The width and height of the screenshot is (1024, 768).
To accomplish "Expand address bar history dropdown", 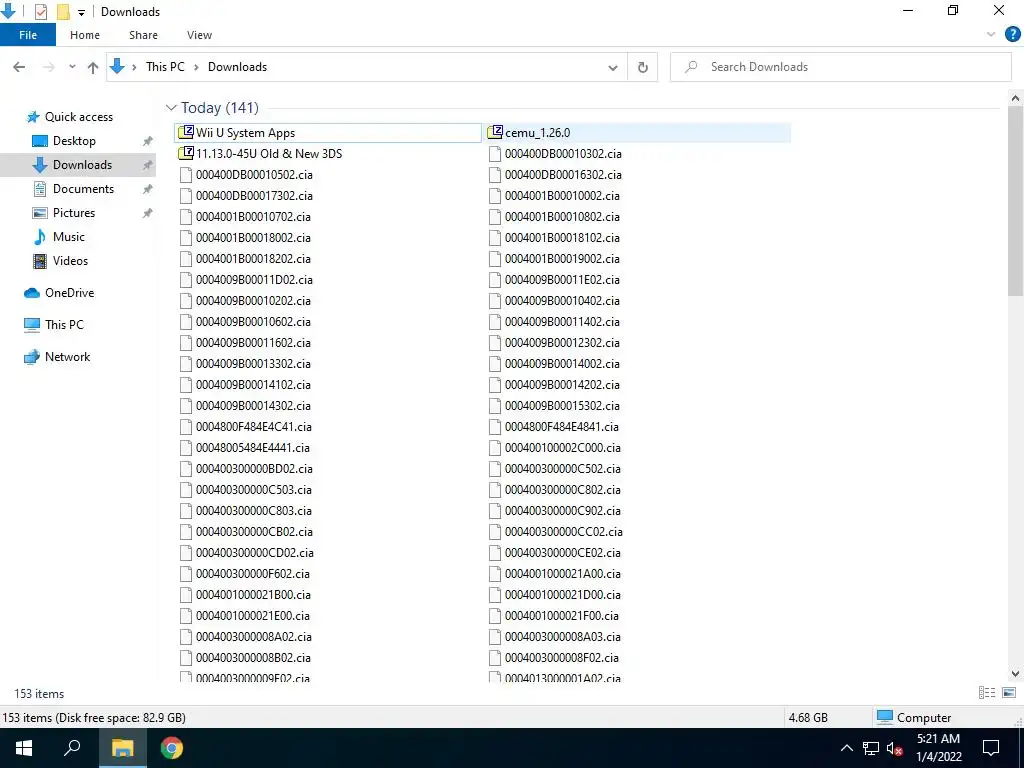I will point(613,67).
